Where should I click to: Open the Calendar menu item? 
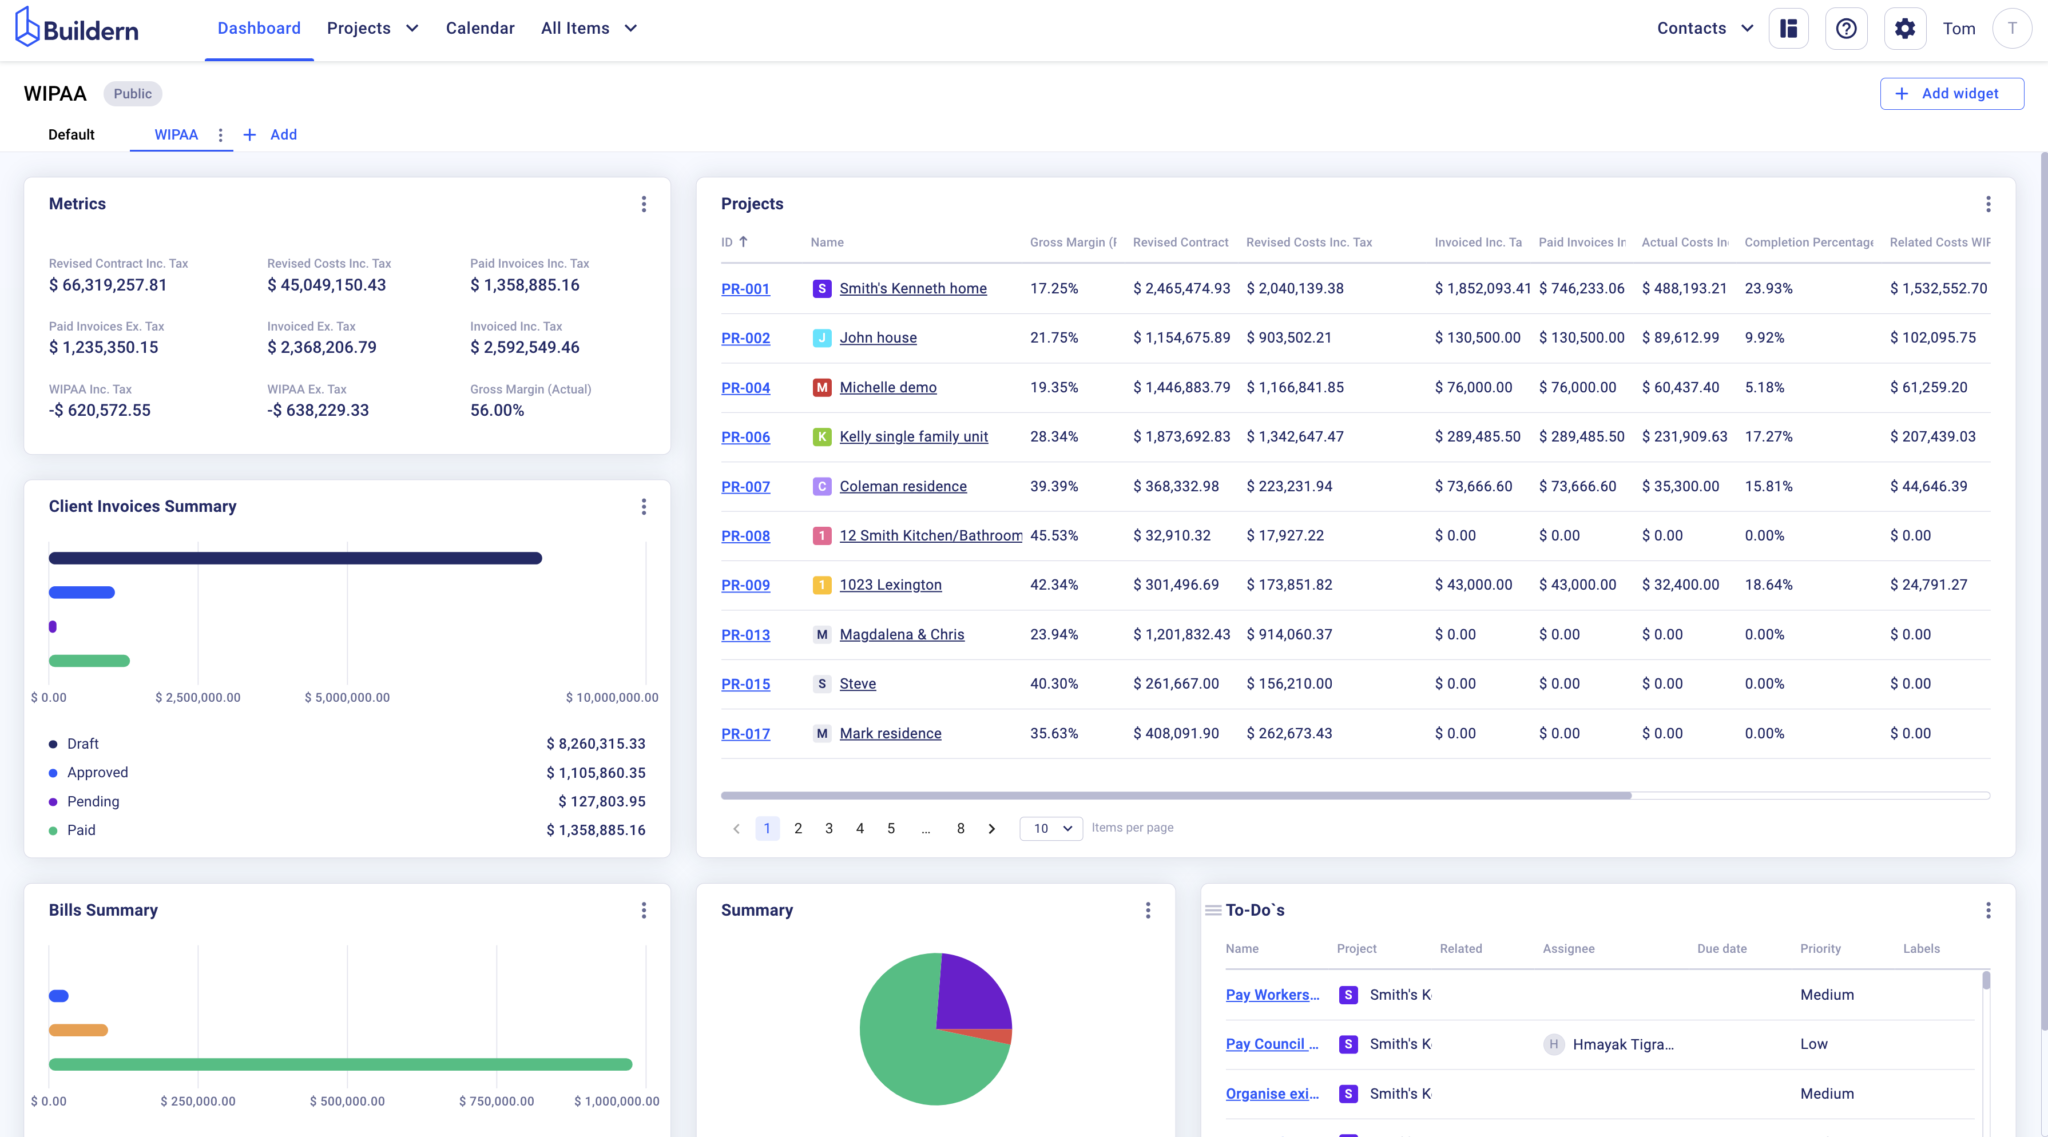(x=480, y=28)
